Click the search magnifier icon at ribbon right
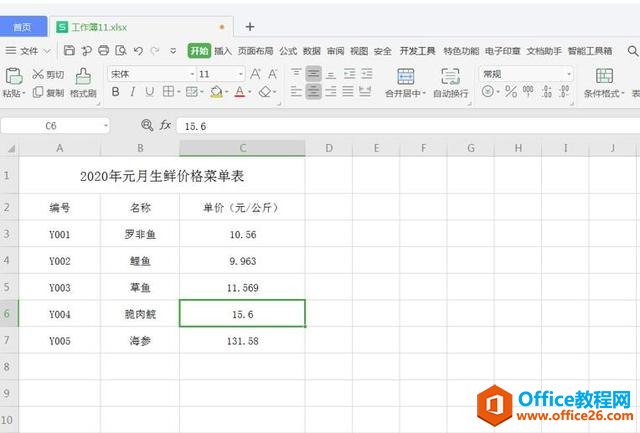The image size is (640, 433). pos(632,51)
